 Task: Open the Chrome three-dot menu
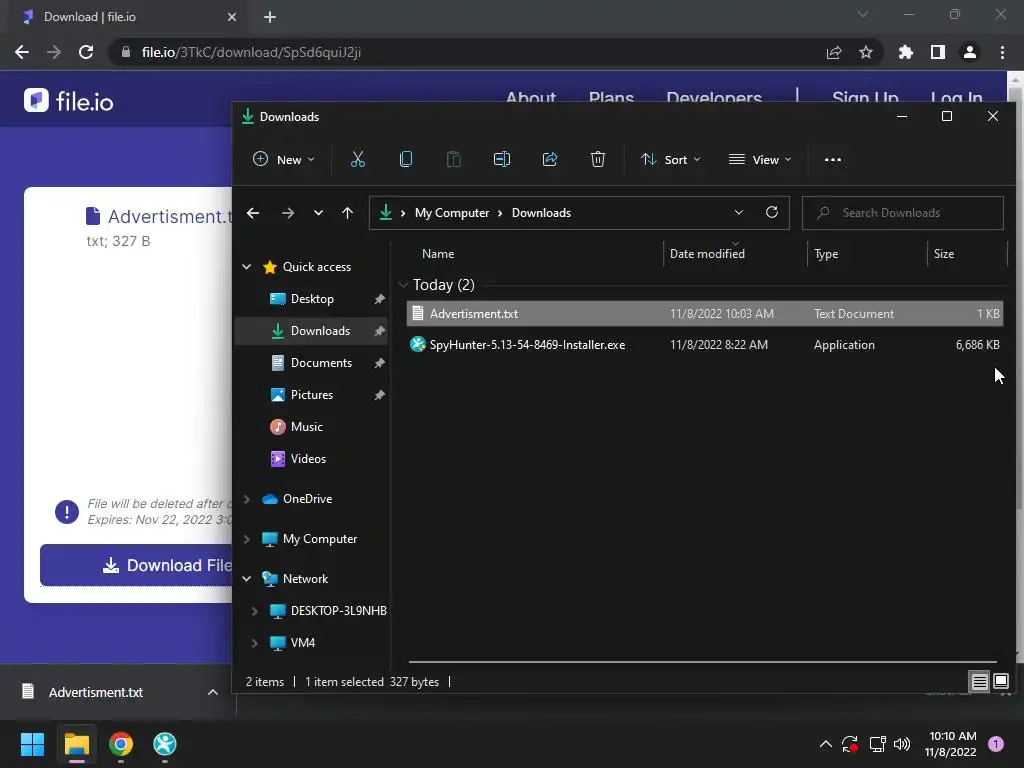click(x=1002, y=52)
